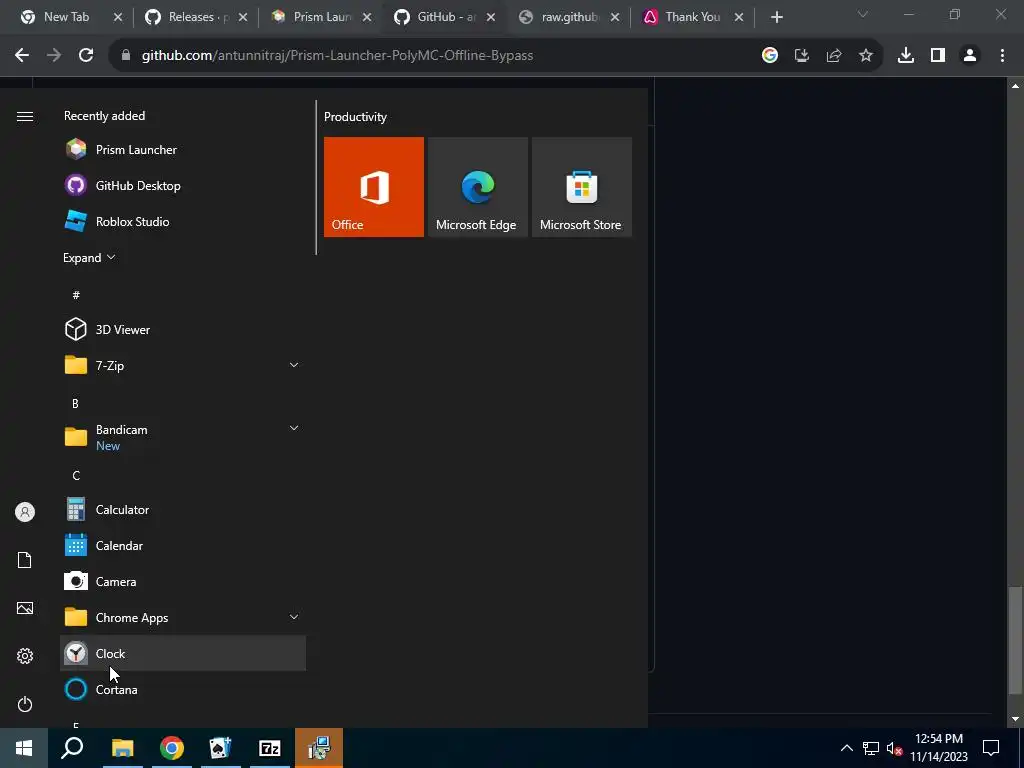Open the Microsoft Edge tile
The image size is (1024, 768).
[x=477, y=187]
